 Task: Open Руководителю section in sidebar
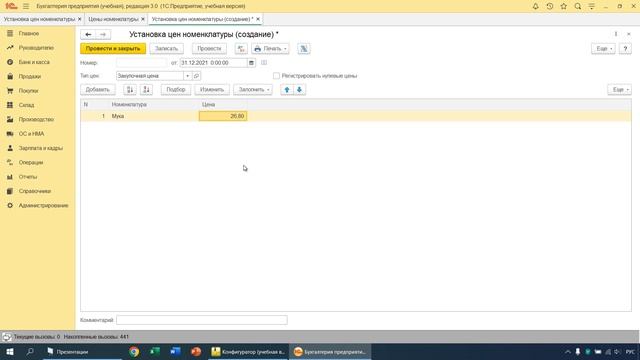[36, 48]
